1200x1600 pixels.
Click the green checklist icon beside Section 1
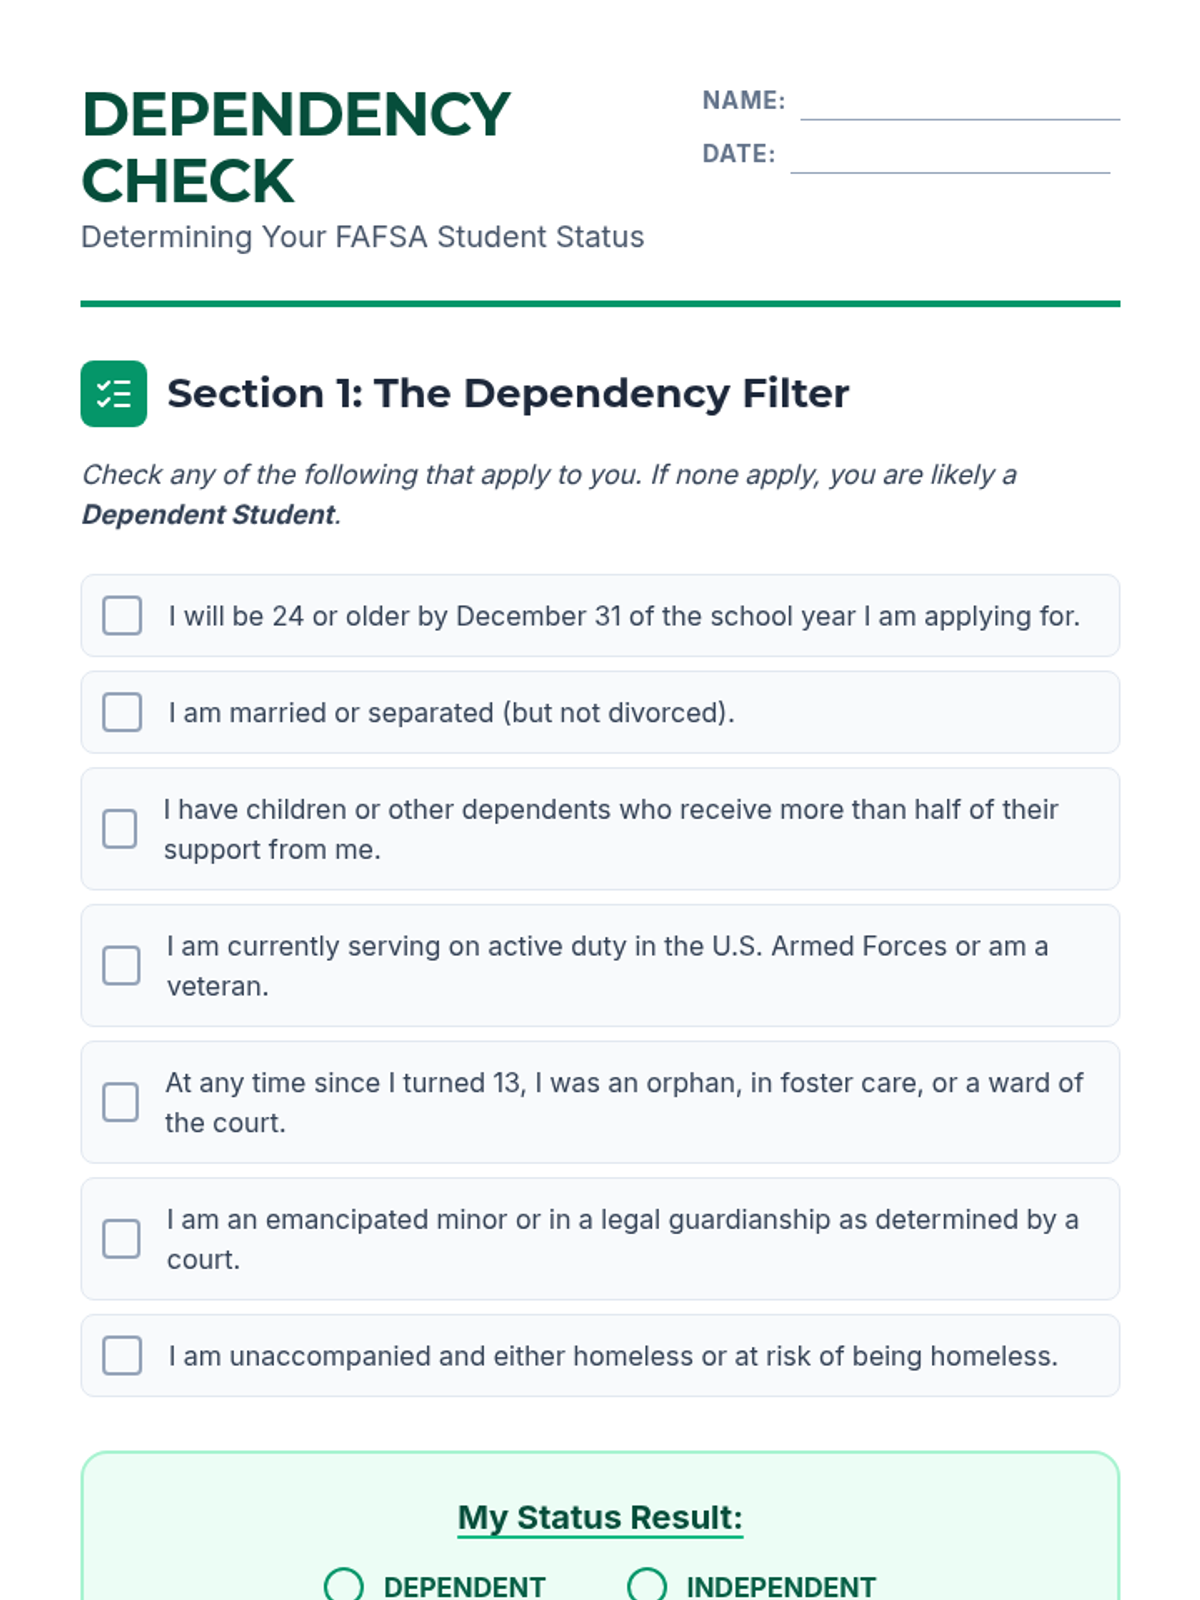tap(113, 394)
